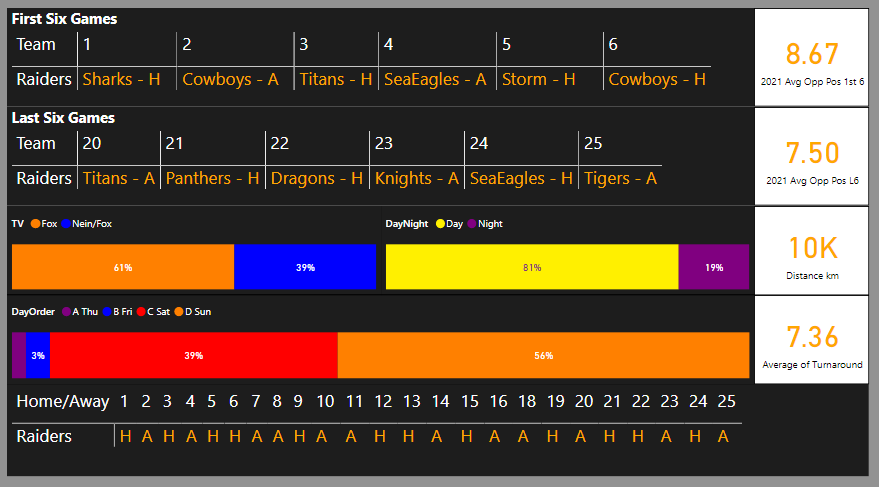Screen dimensions: 879x487
Task: Click the 'Cowboys - H' cell
Action: point(657,79)
